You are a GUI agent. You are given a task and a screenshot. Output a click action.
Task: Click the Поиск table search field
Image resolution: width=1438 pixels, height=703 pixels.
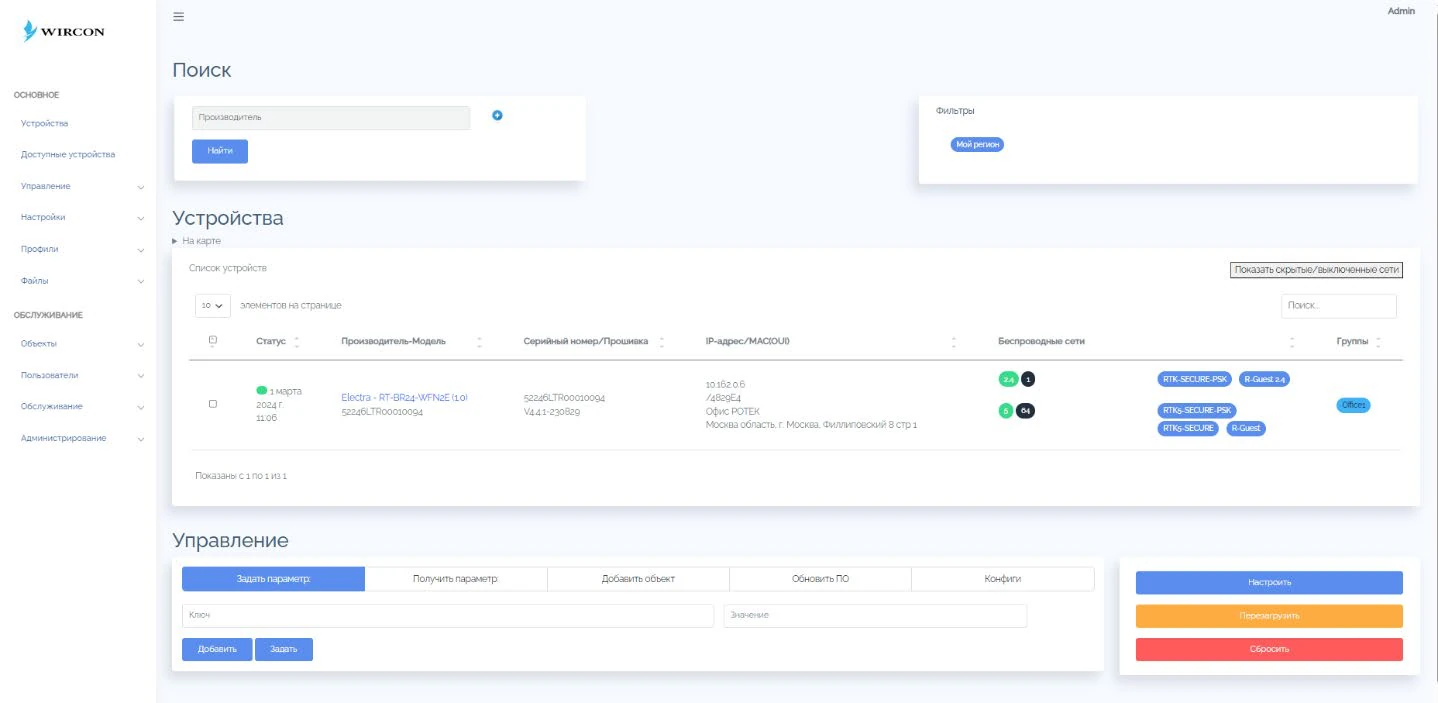(1339, 306)
